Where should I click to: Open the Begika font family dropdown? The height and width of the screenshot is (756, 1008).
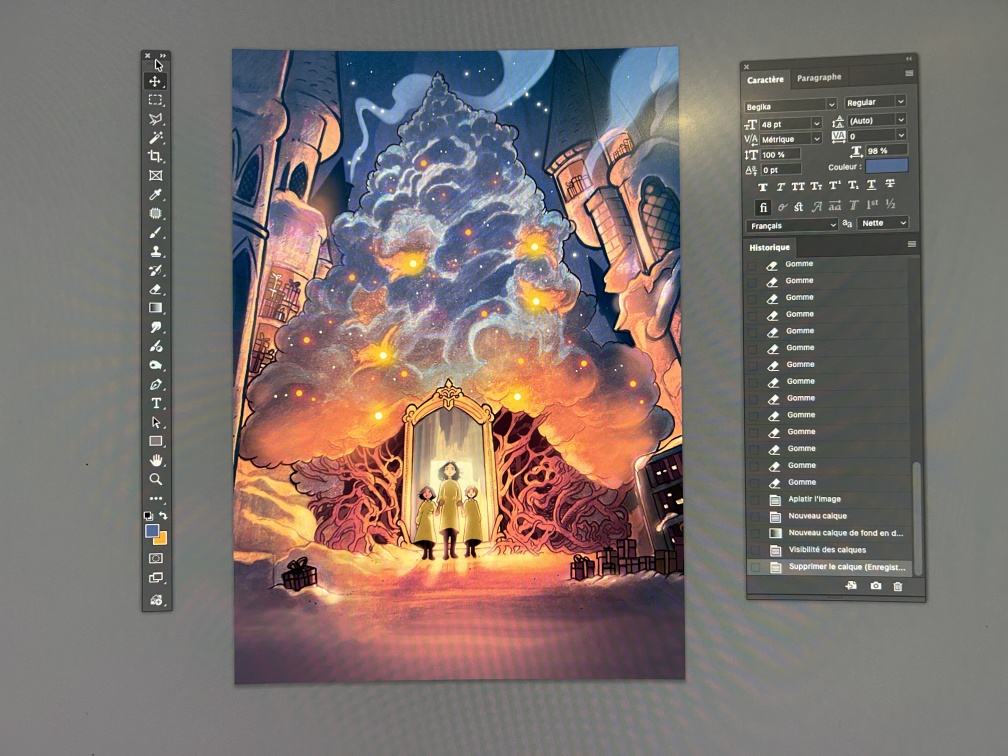pos(790,103)
